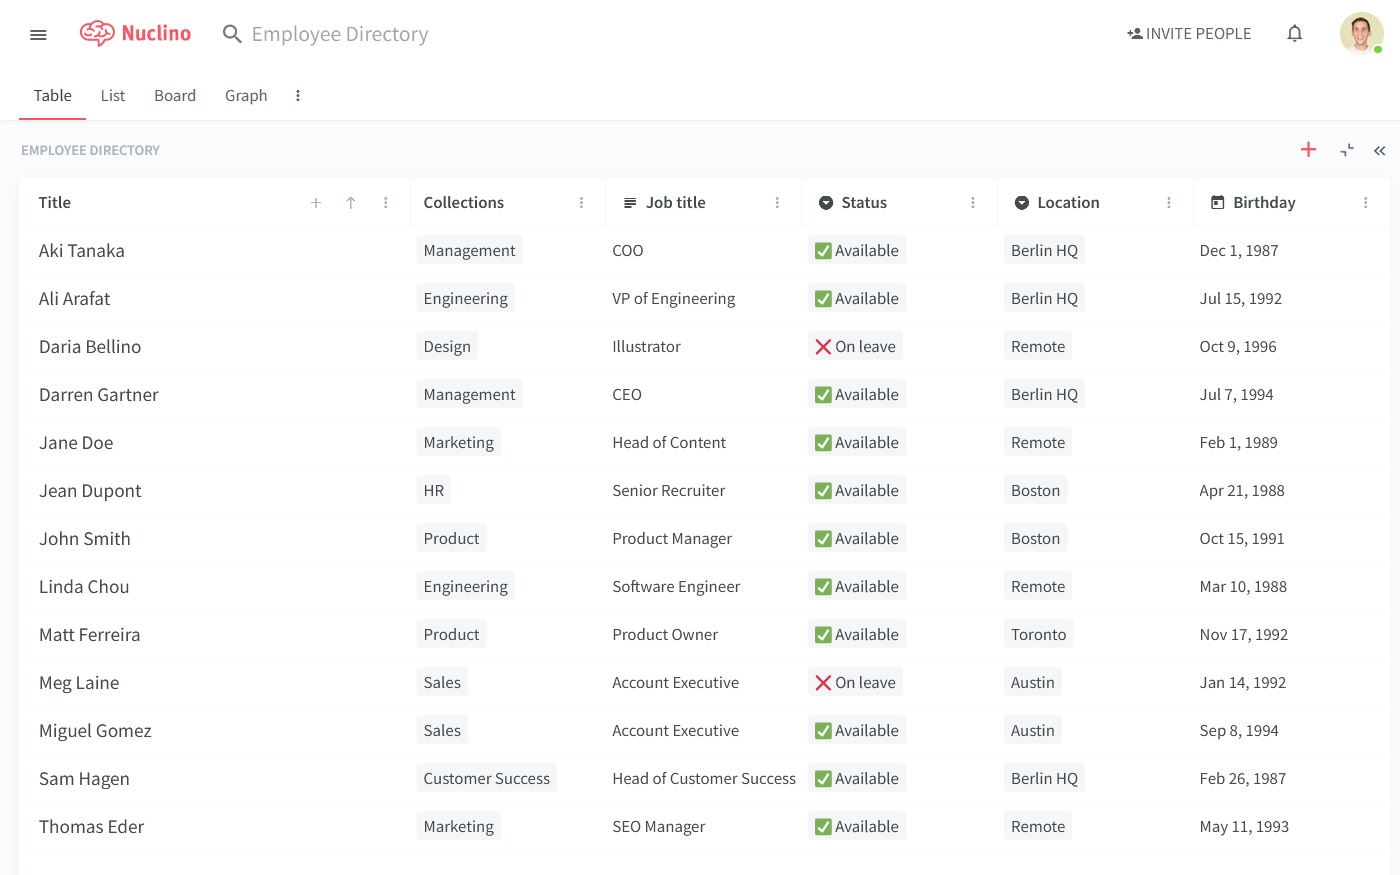The width and height of the screenshot is (1400, 875).
Task: Open the hamburger main menu
Action: (x=38, y=35)
